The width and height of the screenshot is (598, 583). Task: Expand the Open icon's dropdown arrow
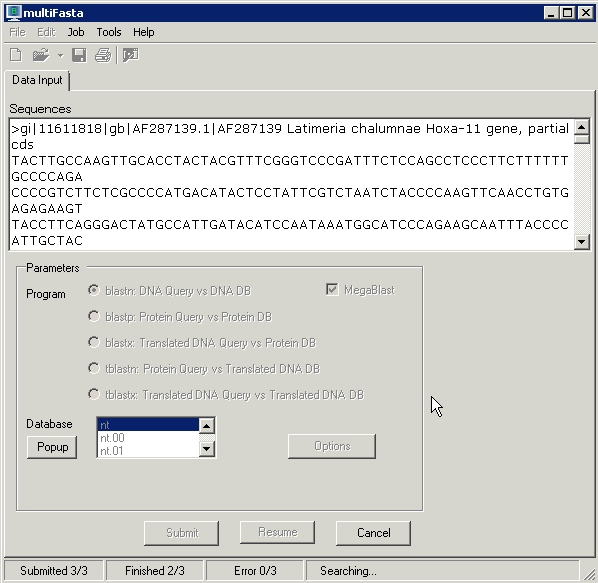pyautogui.click(x=60, y=56)
